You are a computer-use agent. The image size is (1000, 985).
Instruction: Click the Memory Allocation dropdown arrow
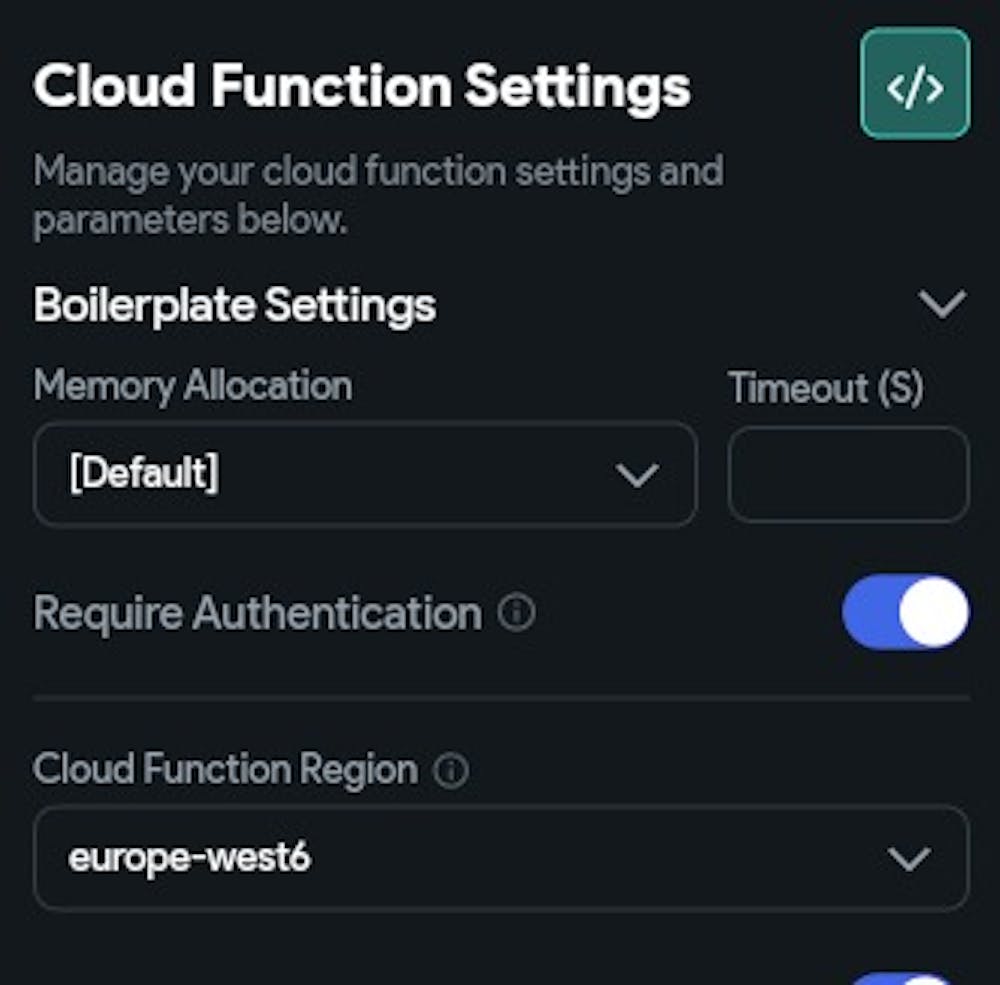[637, 475]
